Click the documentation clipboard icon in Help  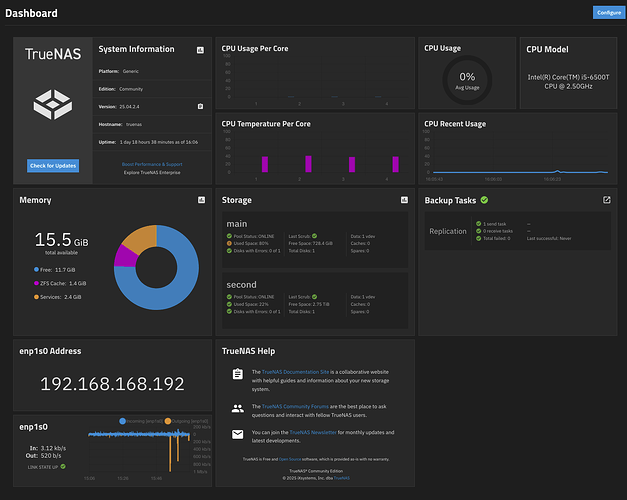pyautogui.click(x=237, y=375)
